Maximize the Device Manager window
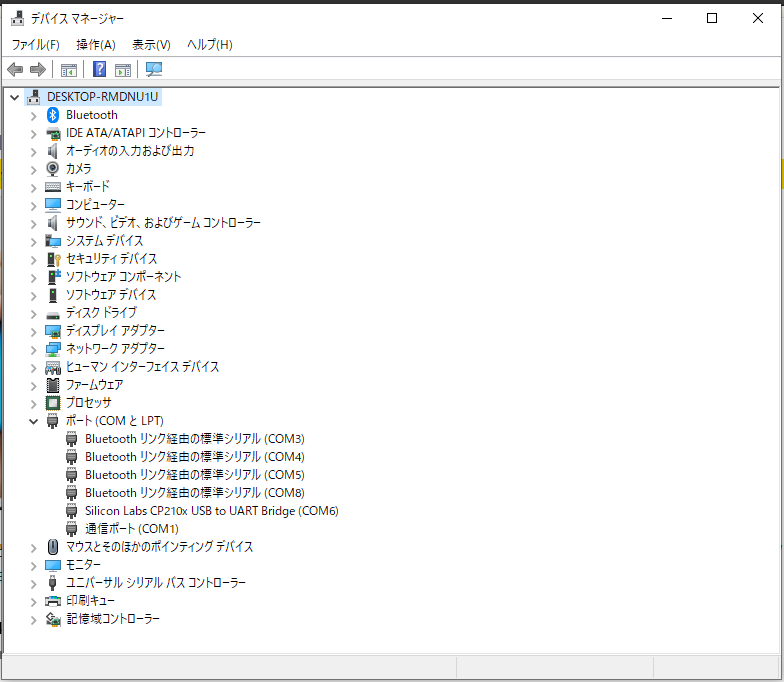The image size is (784, 682). coord(712,18)
